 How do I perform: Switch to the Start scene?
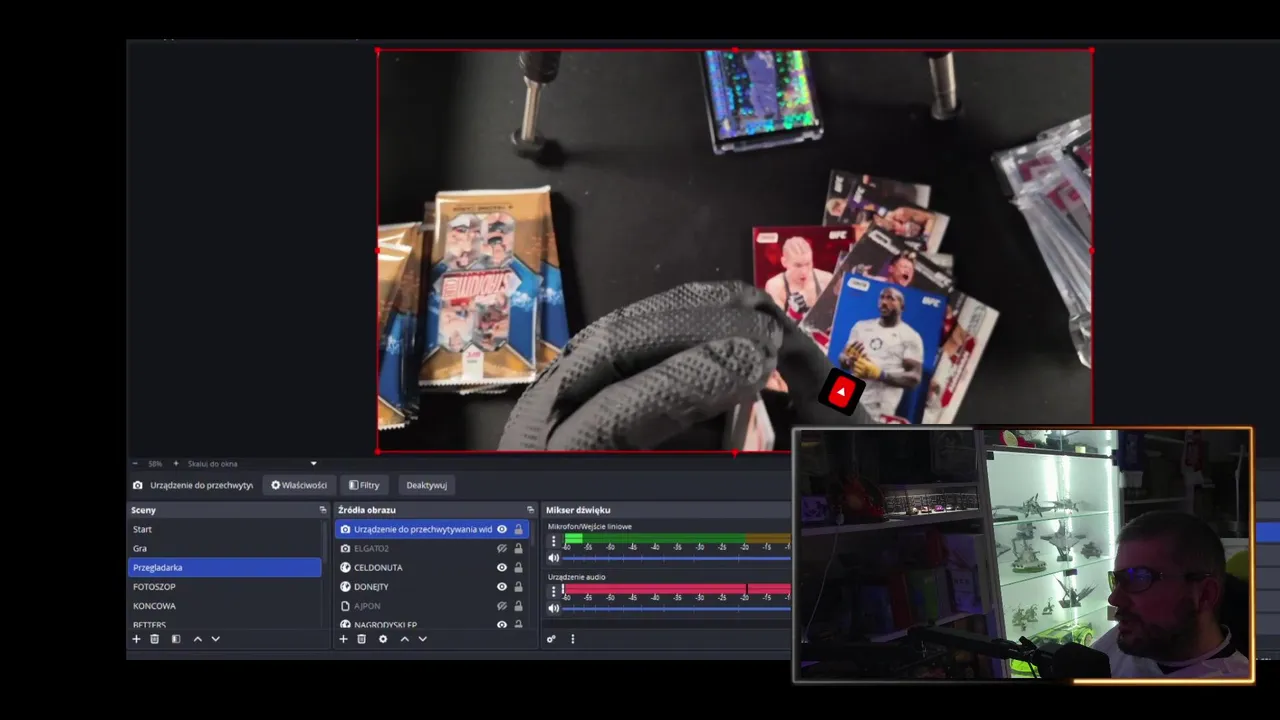click(x=225, y=529)
